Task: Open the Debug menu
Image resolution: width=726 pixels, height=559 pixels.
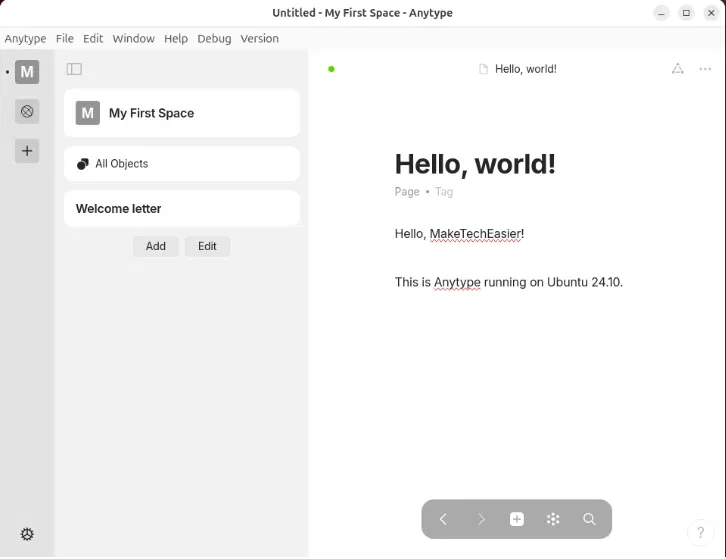Action: point(214,38)
